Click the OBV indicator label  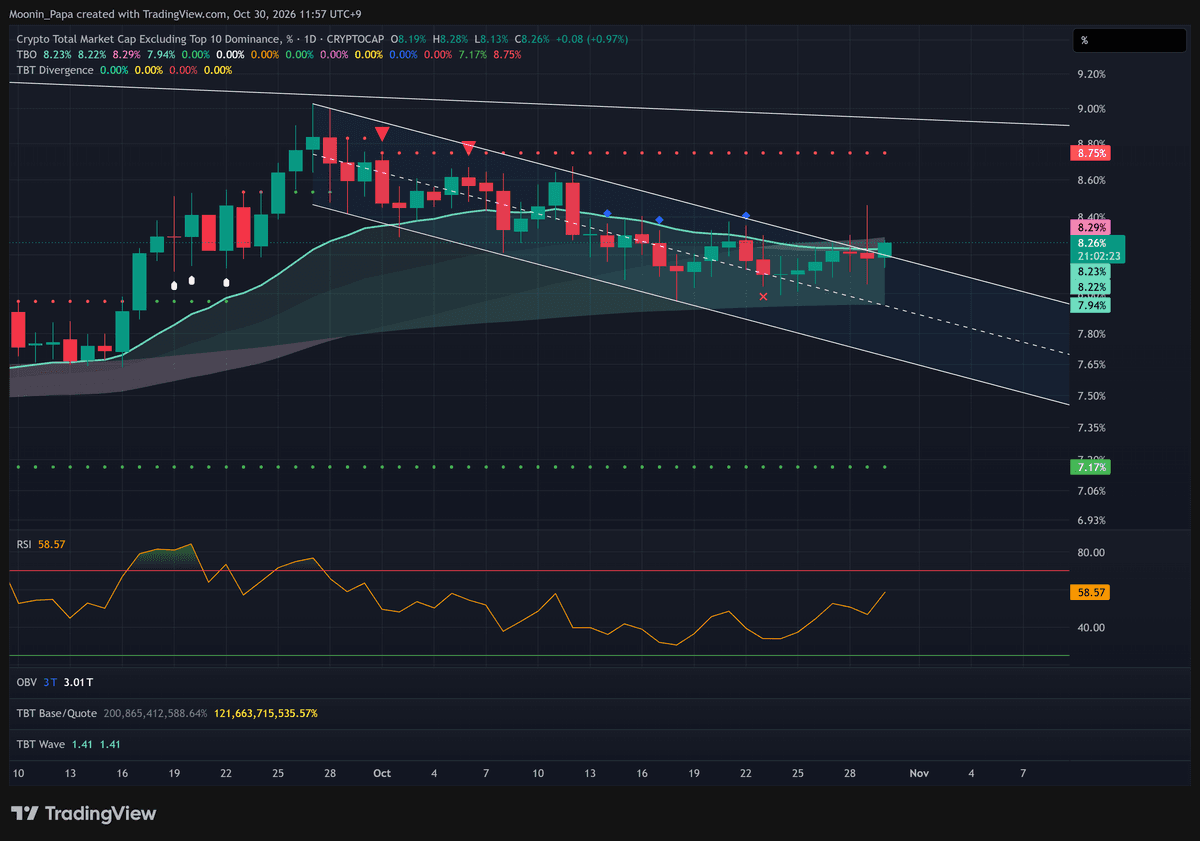point(26,682)
